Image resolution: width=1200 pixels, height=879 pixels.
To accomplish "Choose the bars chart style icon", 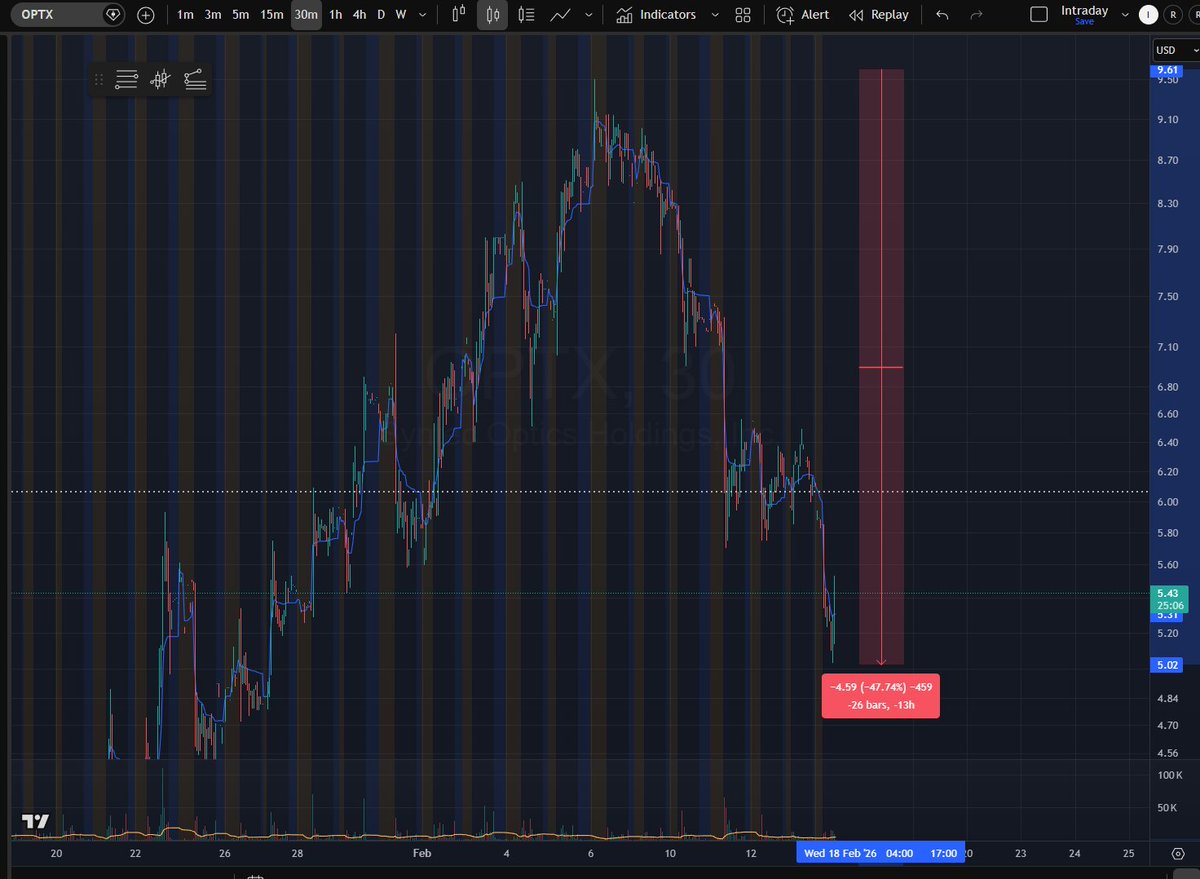I will [x=459, y=15].
